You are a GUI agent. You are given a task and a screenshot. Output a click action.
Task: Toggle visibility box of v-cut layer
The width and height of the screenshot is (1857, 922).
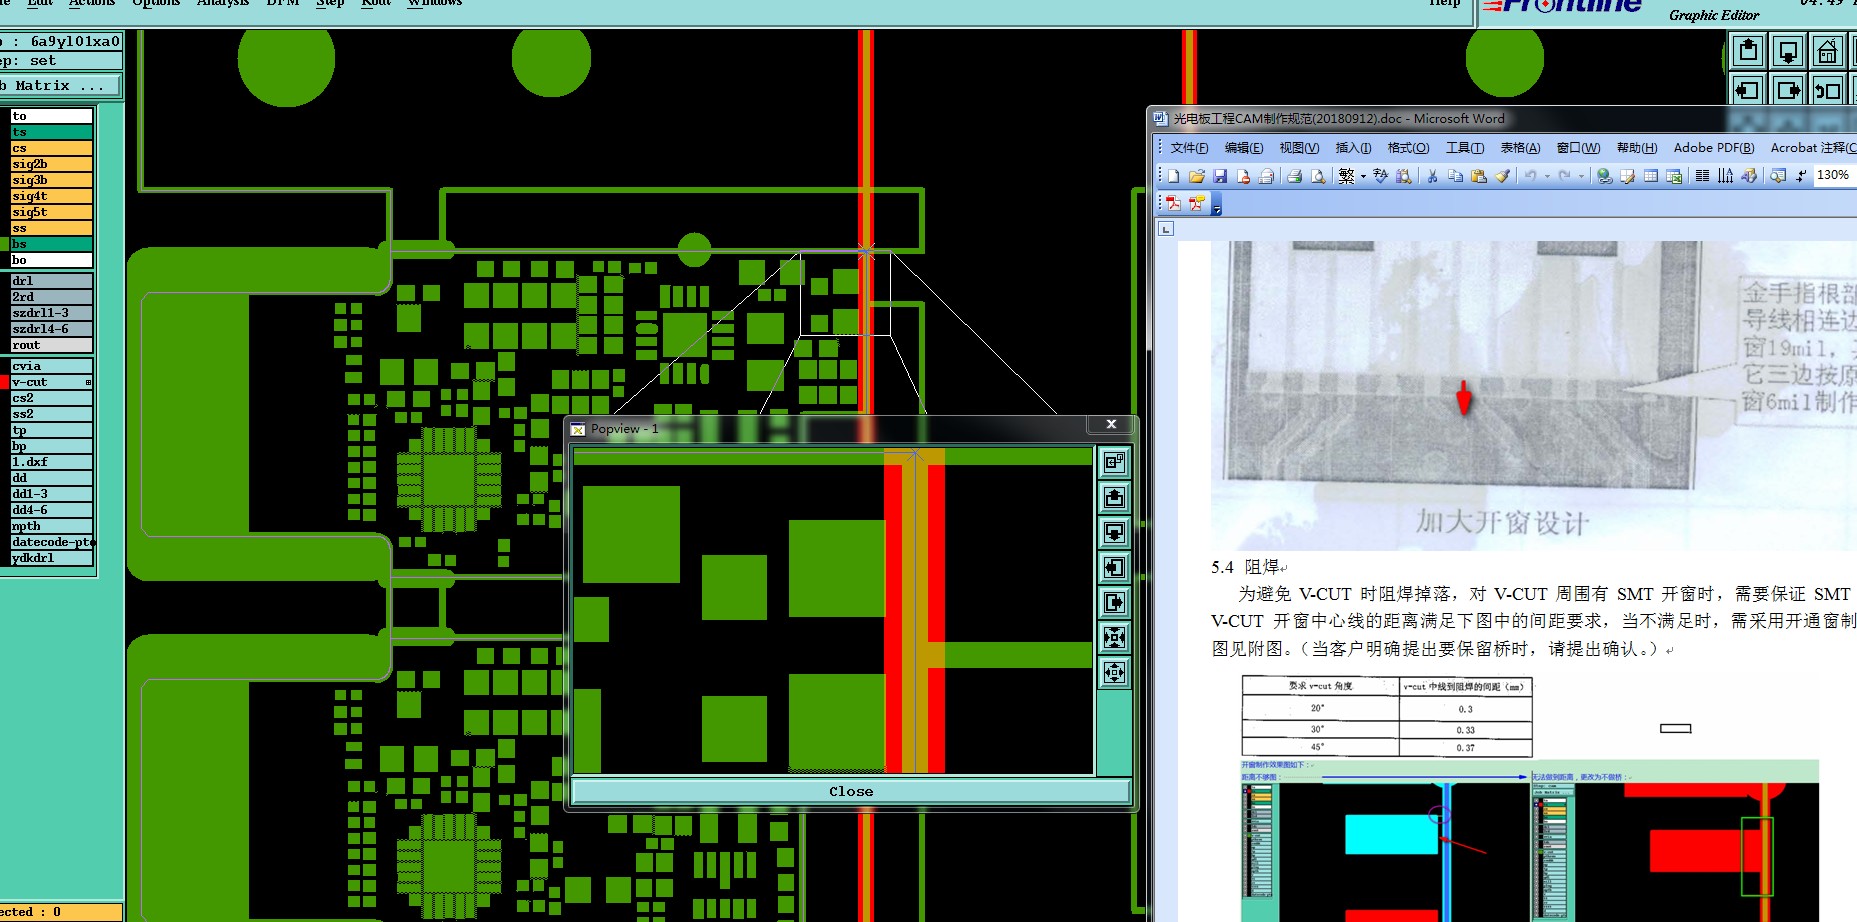[x=4, y=382]
